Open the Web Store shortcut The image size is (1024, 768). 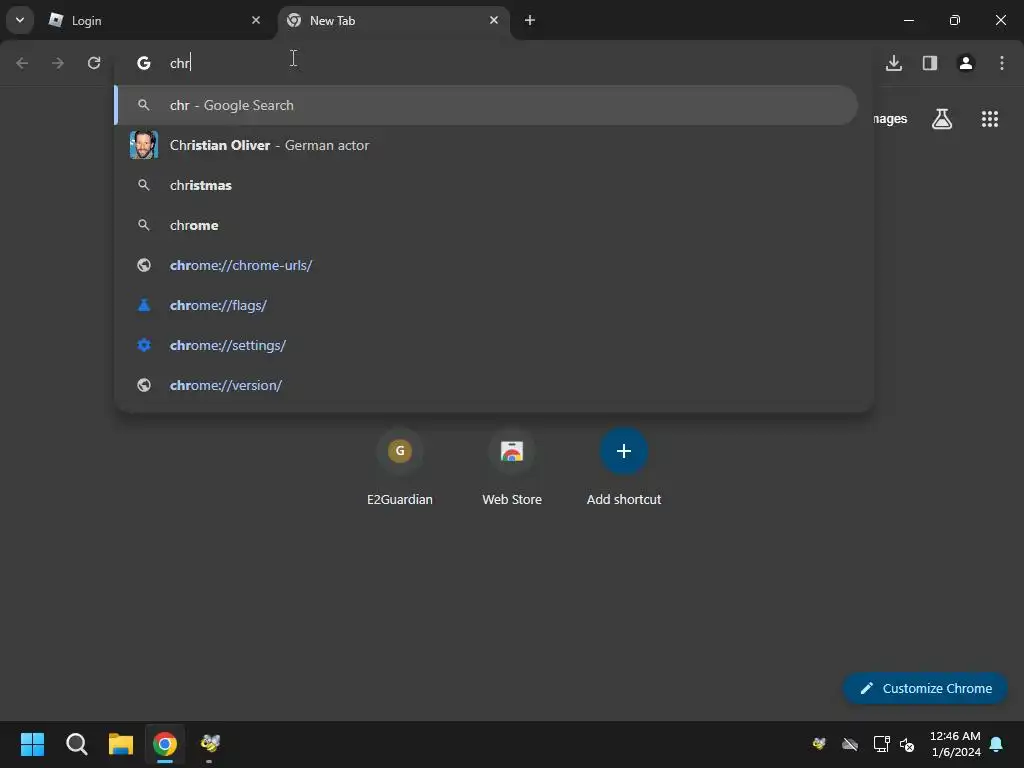click(x=512, y=468)
